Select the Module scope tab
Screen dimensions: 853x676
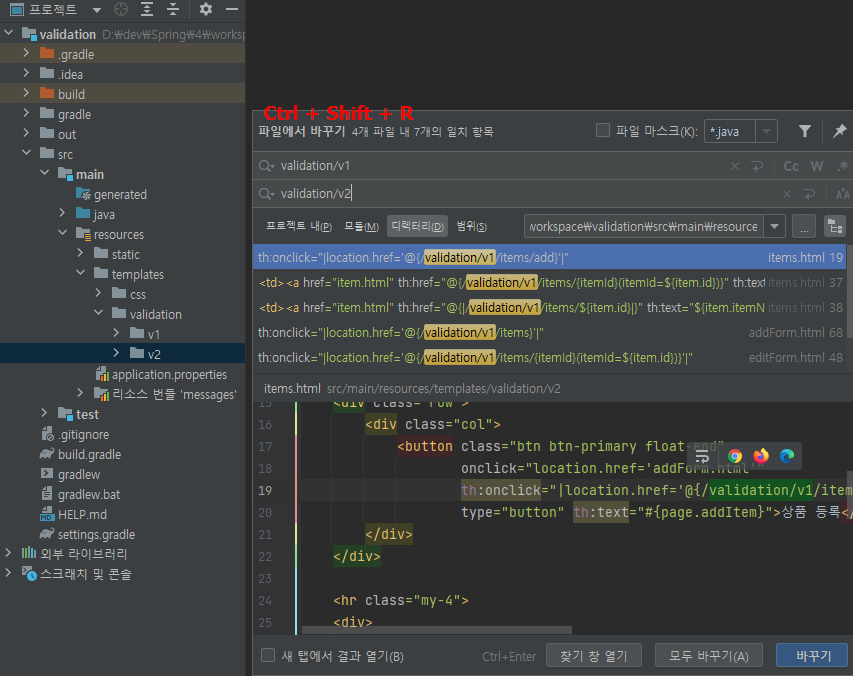(x=361, y=226)
